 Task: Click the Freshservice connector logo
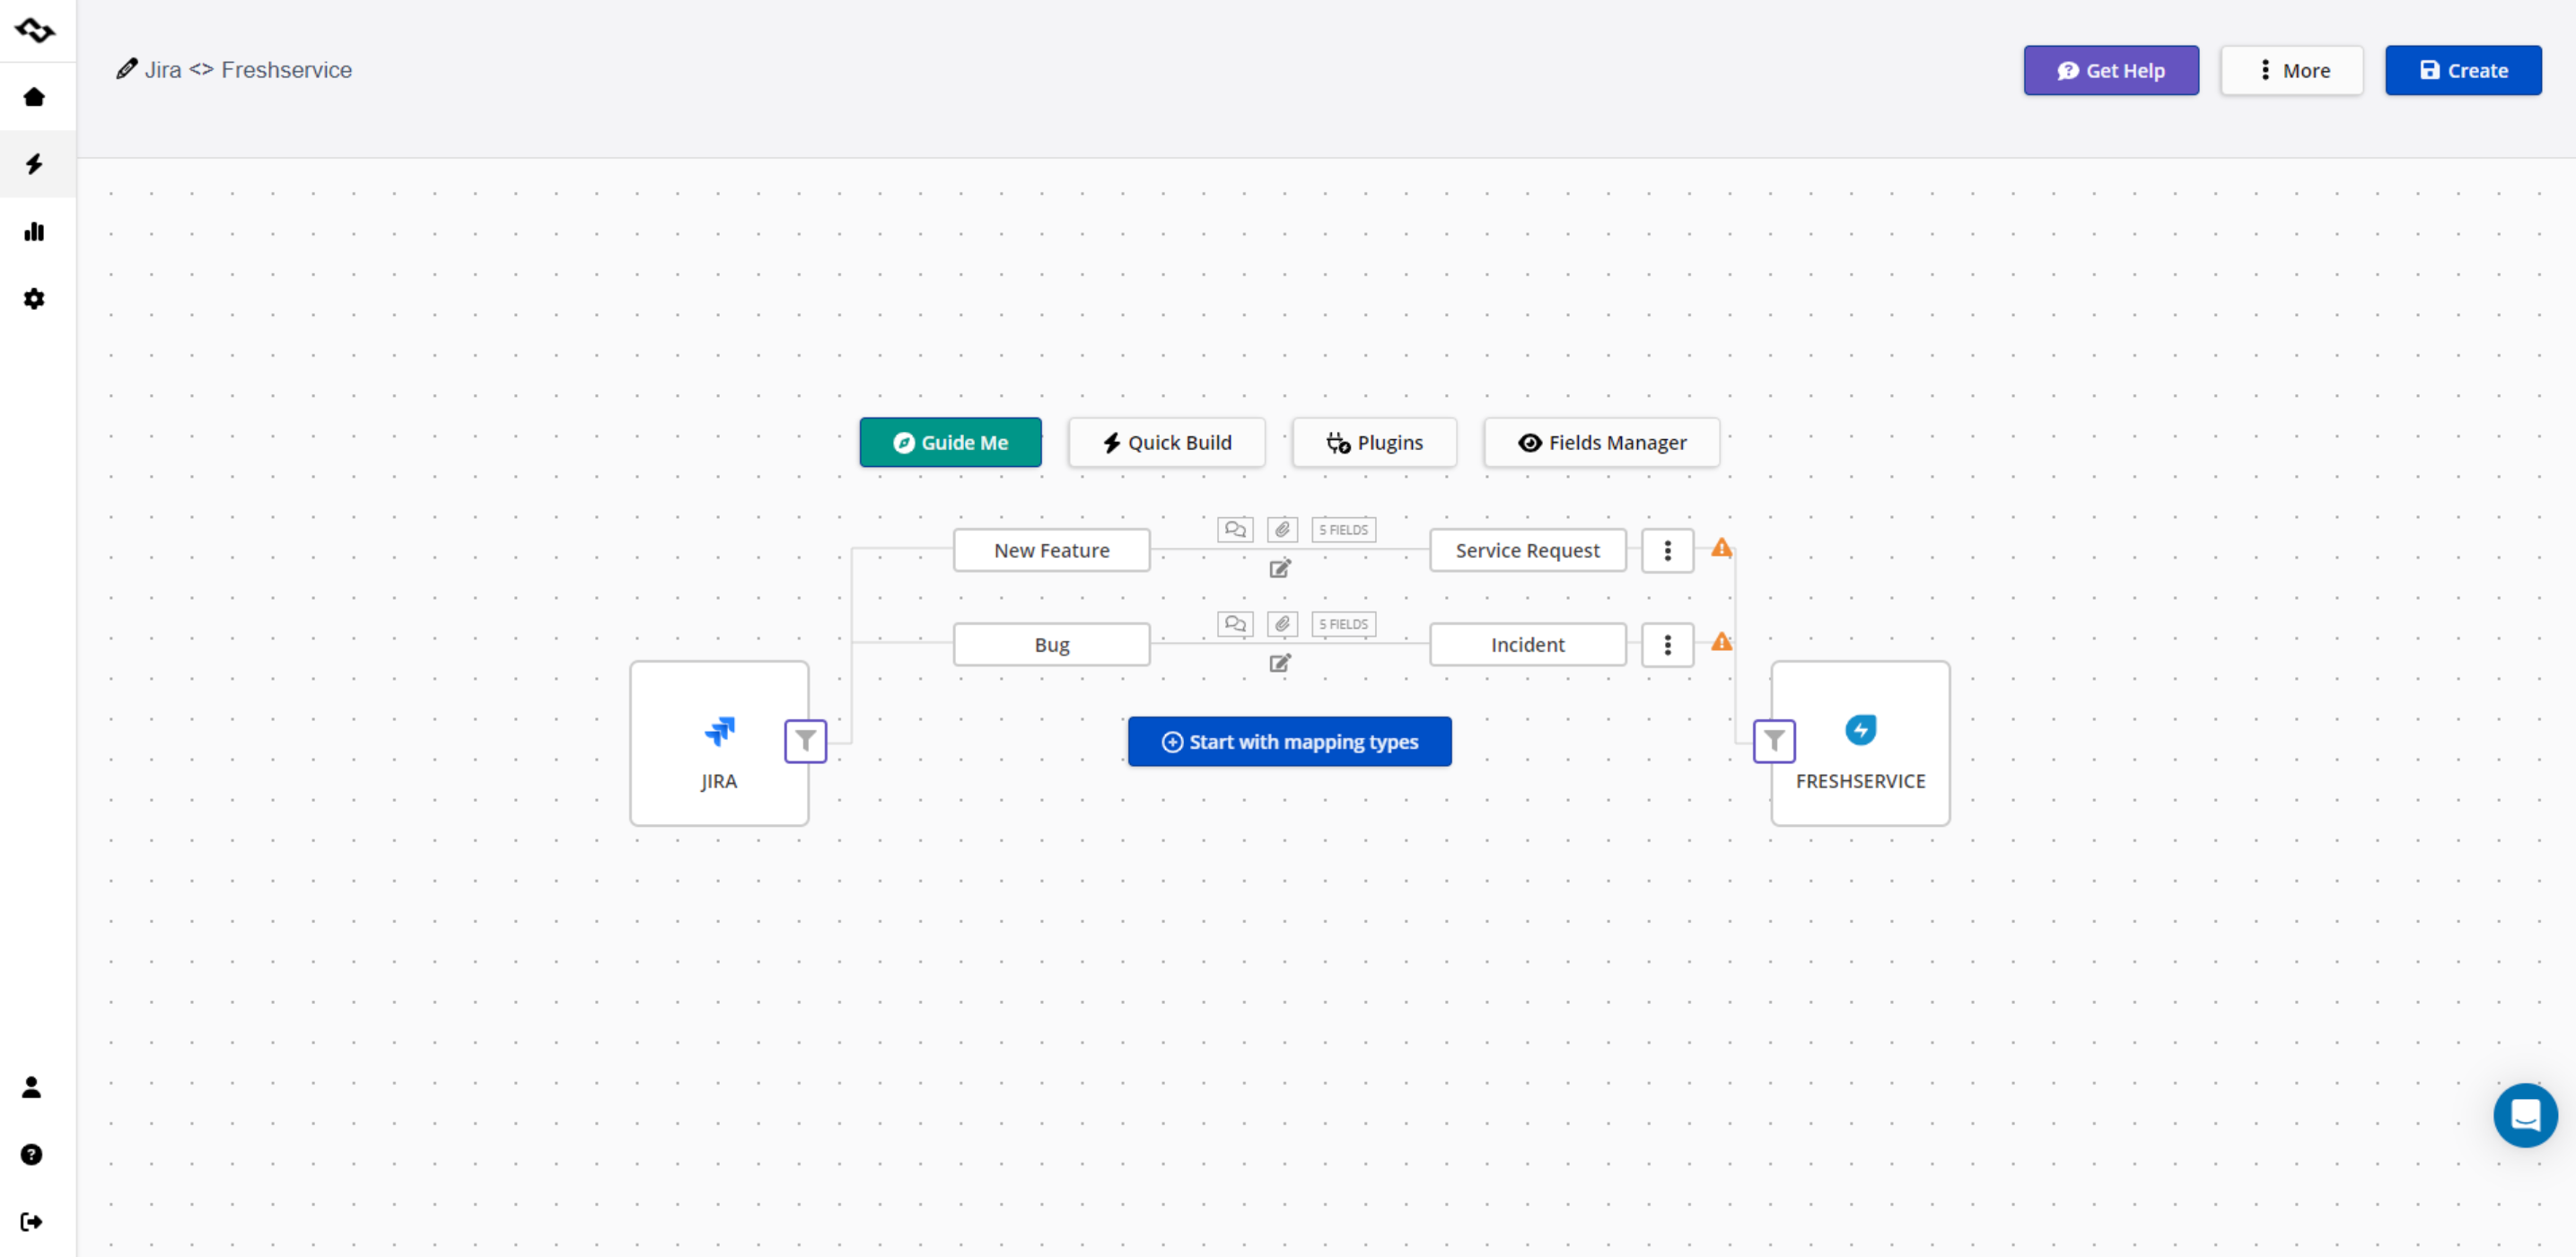point(1860,730)
